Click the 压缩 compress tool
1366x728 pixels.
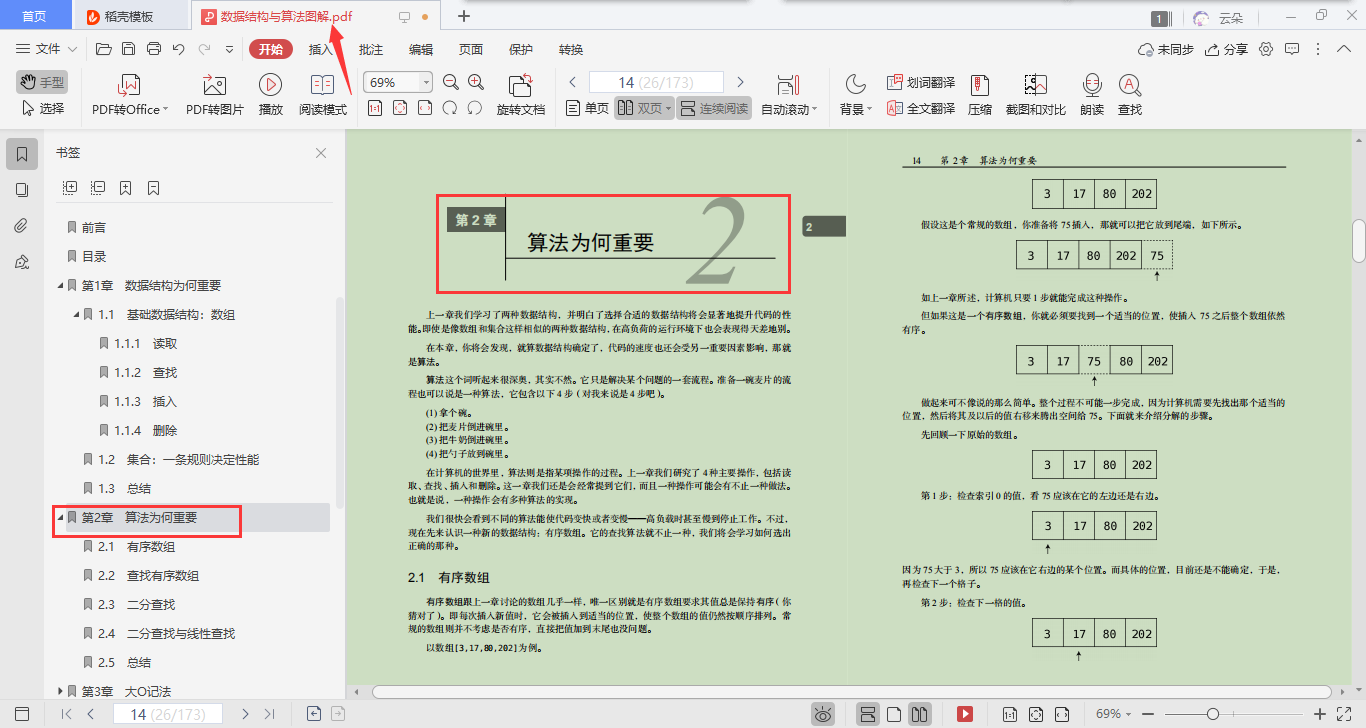(x=980, y=95)
